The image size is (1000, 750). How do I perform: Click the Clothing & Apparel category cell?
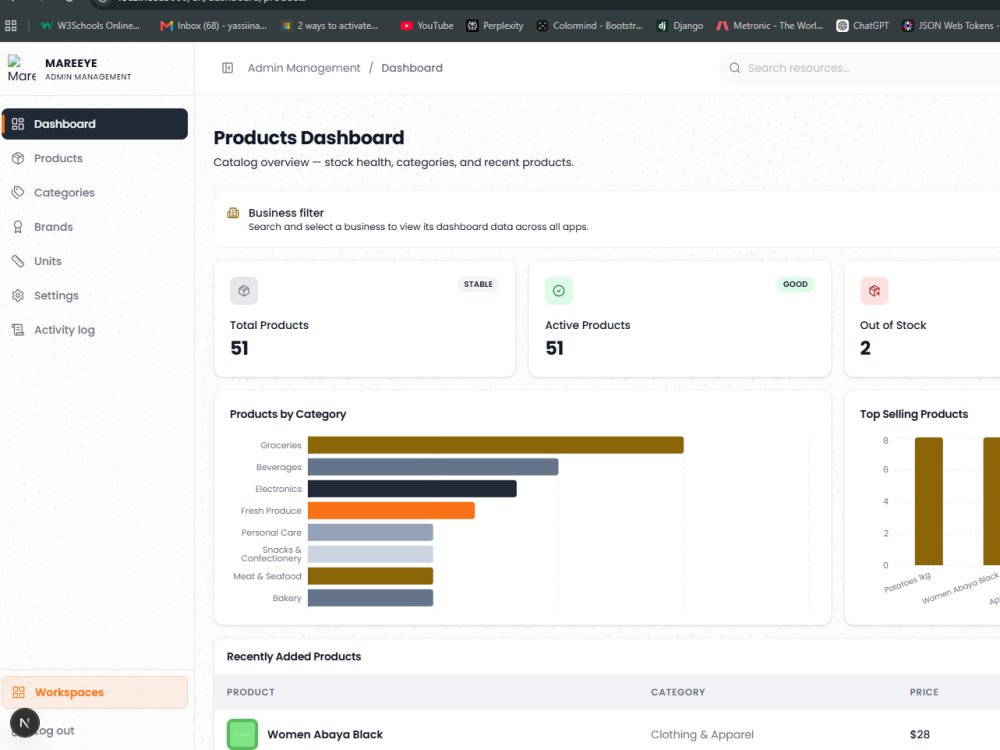point(702,735)
